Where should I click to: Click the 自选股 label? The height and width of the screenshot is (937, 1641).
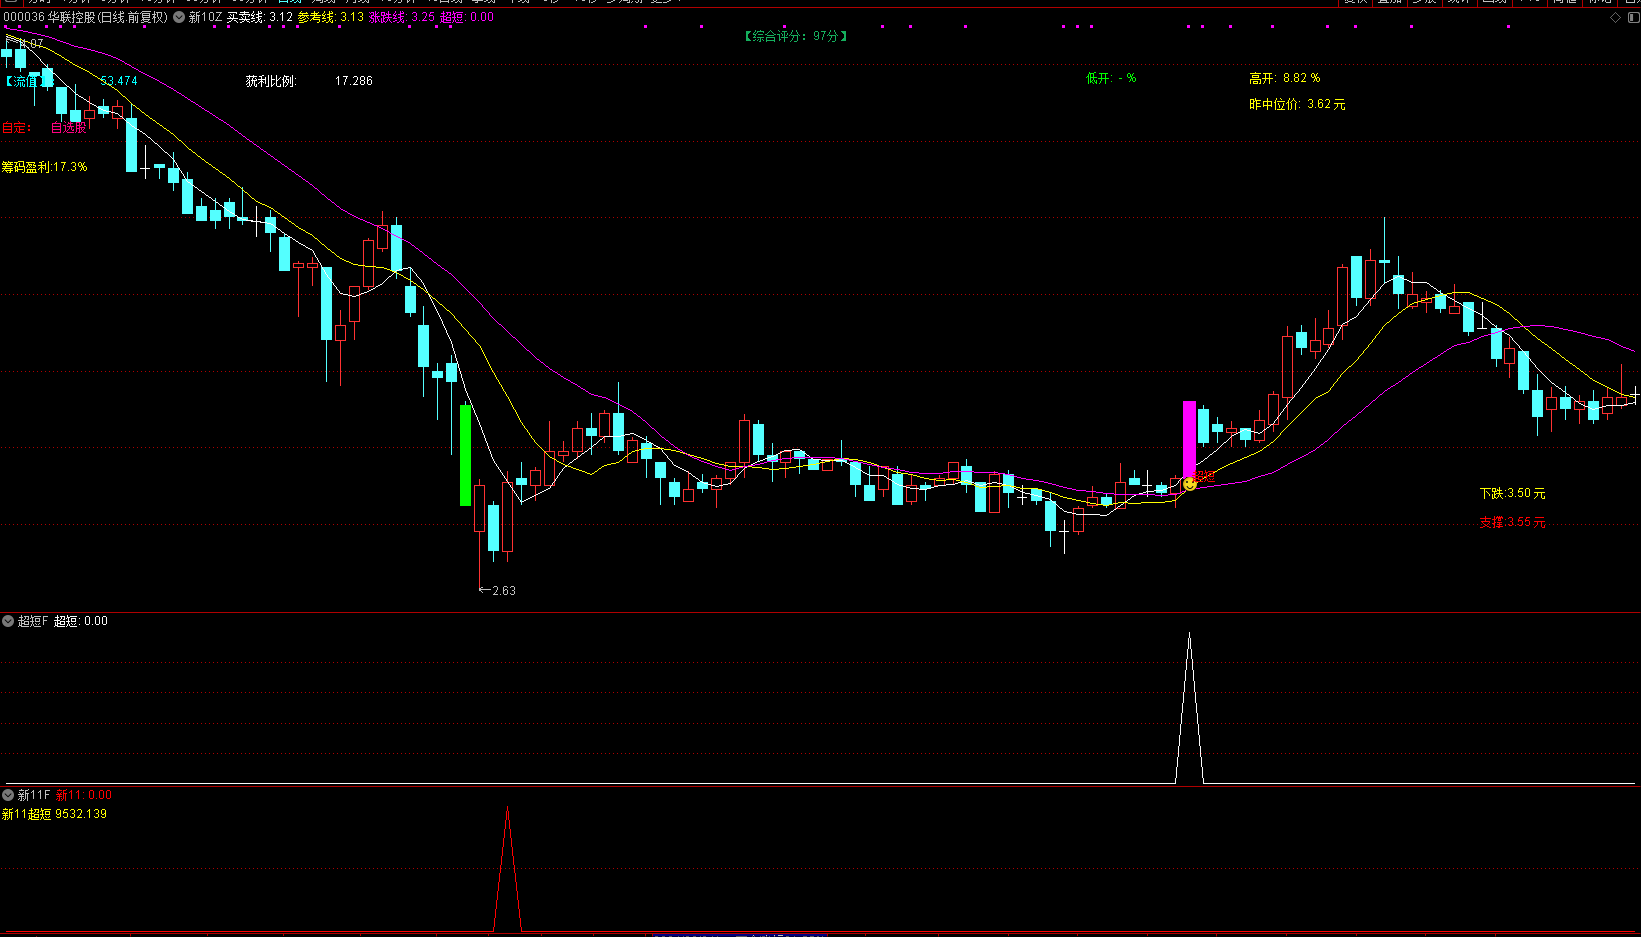pos(69,128)
